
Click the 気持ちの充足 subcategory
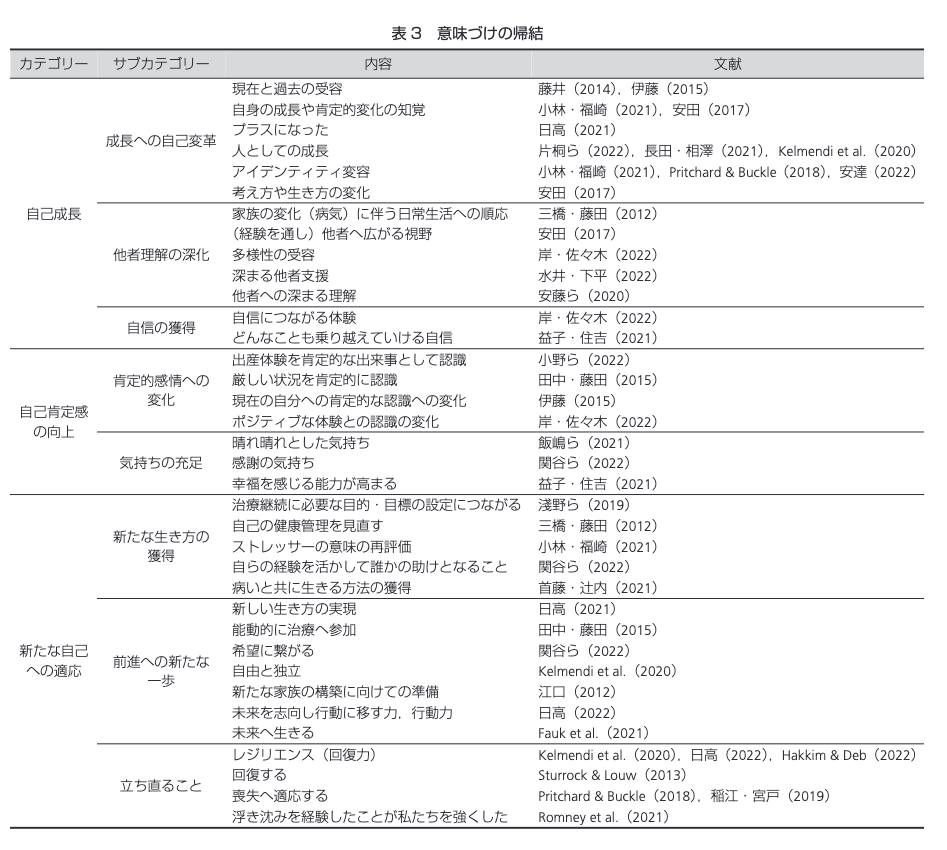tap(161, 463)
